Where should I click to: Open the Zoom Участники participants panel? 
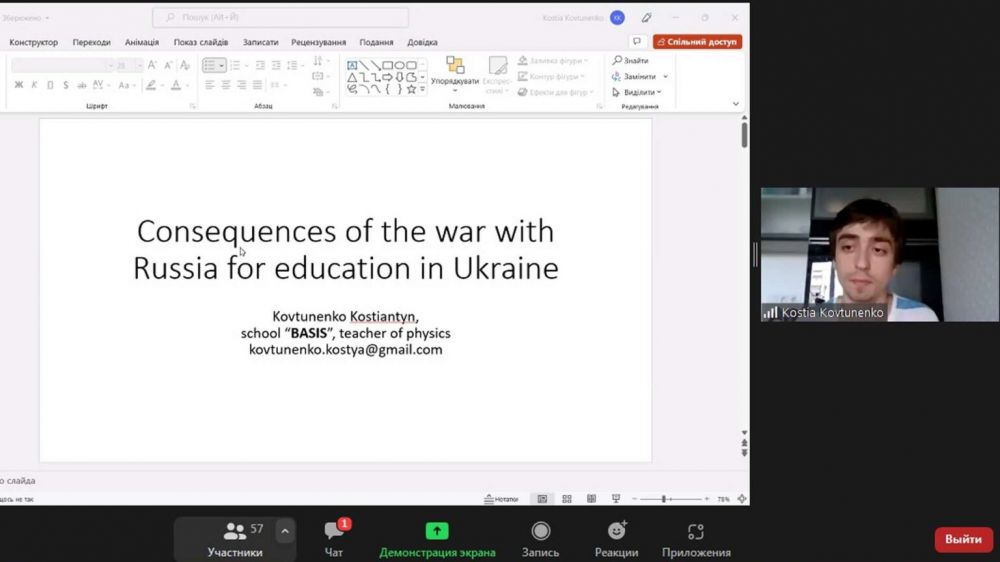(x=235, y=538)
